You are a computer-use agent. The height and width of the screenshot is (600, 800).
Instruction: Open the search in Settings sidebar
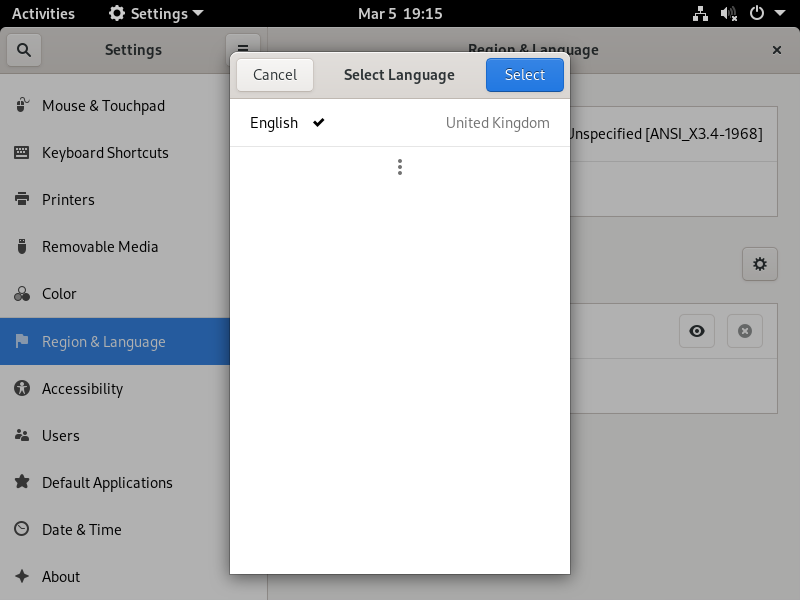pos(24,49)
